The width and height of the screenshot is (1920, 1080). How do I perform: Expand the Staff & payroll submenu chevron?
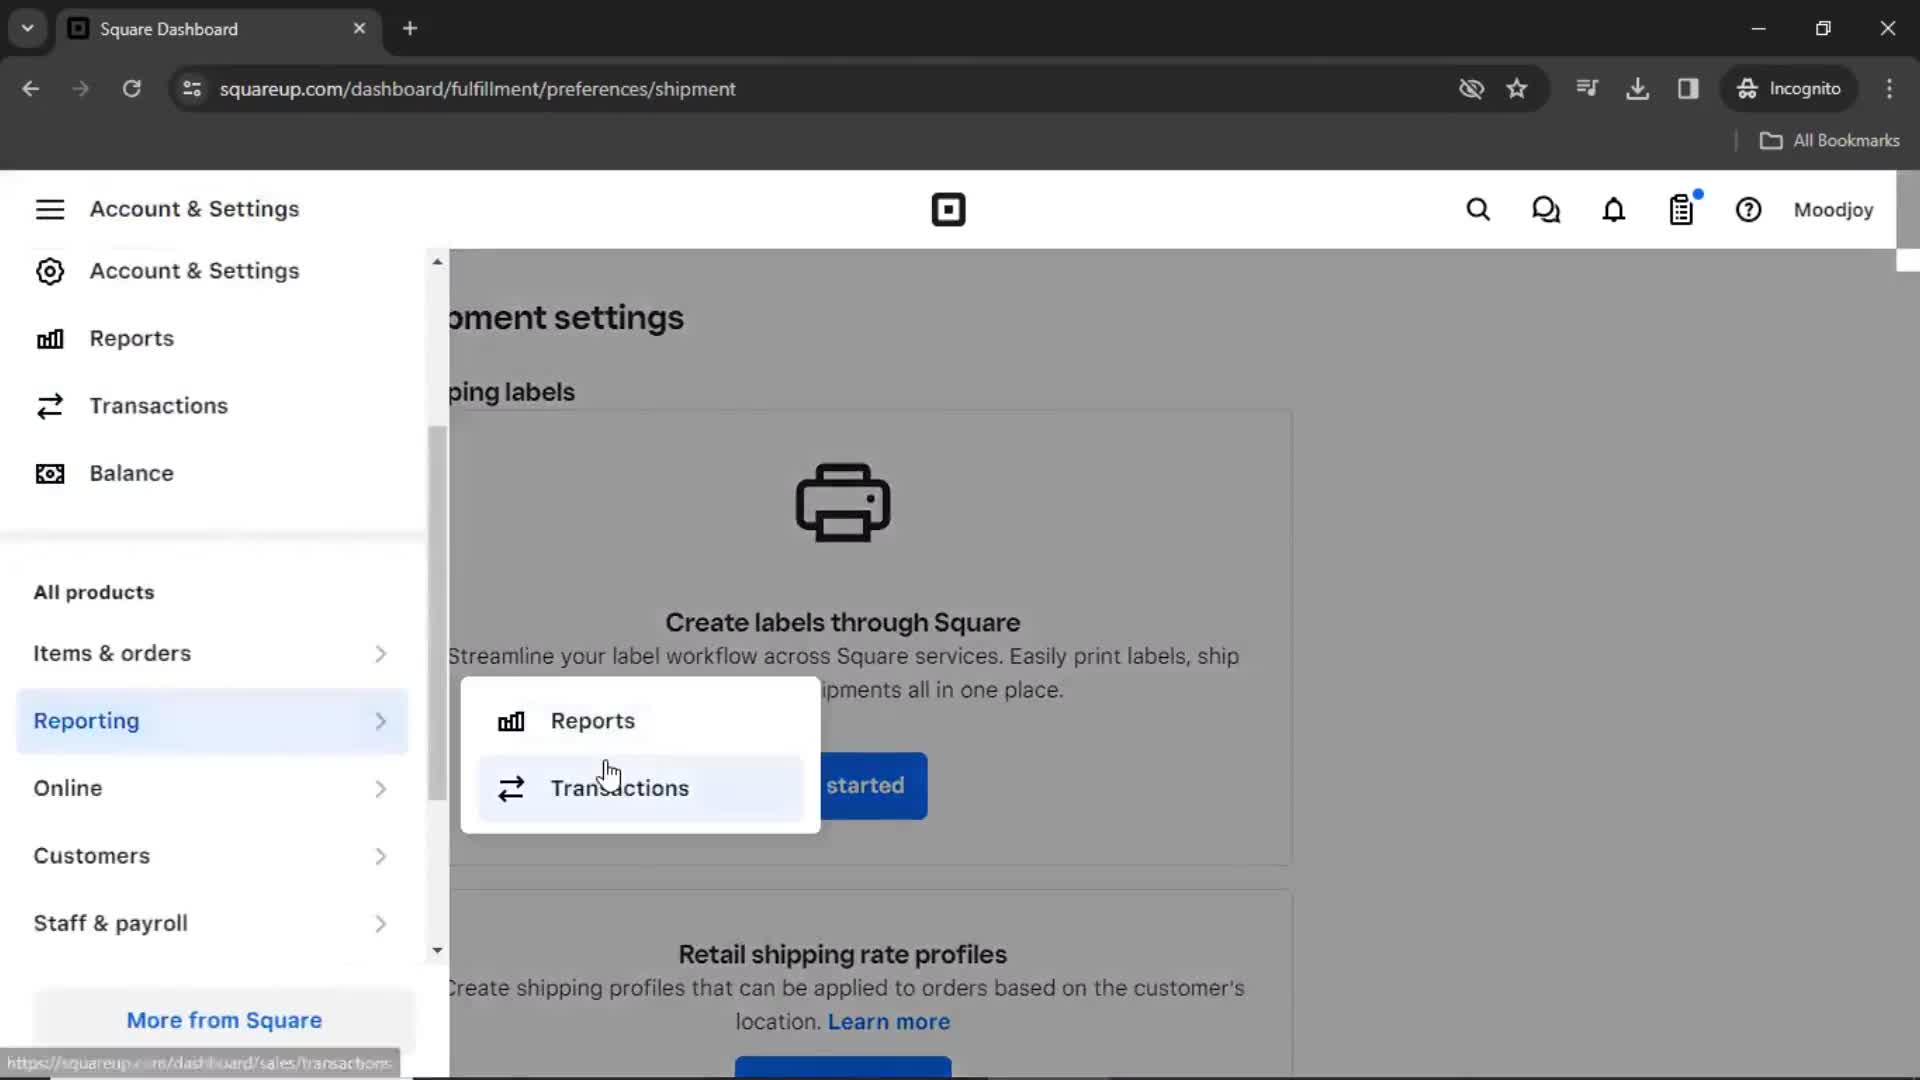coord(380,924)
